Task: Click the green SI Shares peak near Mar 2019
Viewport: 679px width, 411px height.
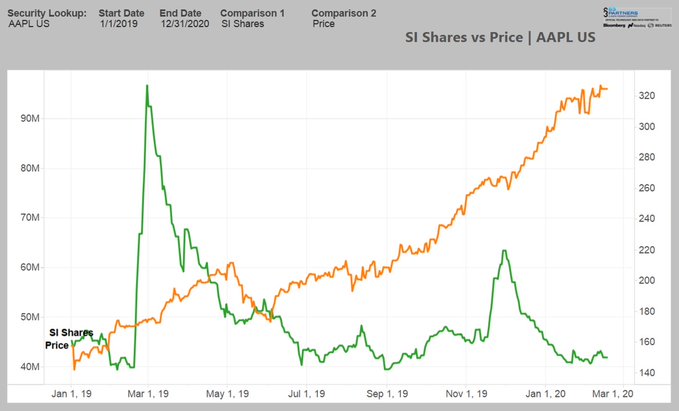Action: [147, 87]
